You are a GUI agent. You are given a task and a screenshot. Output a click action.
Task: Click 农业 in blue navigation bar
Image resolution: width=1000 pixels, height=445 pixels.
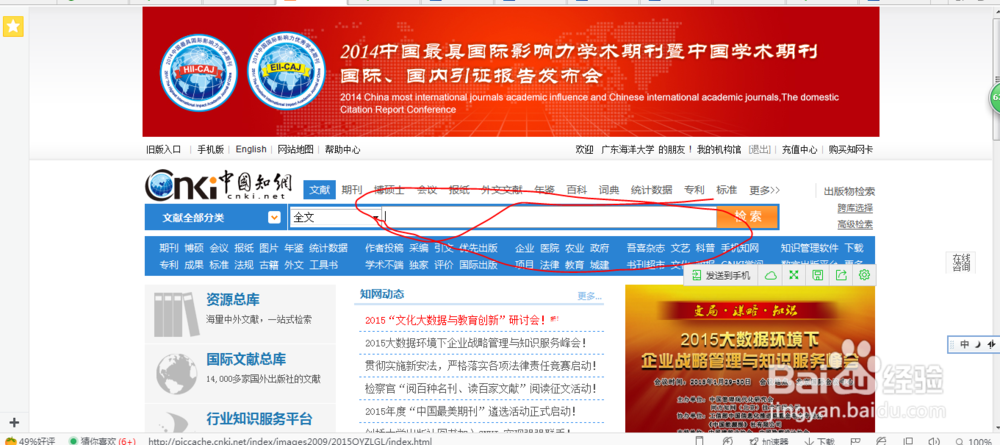pos(574,248)
